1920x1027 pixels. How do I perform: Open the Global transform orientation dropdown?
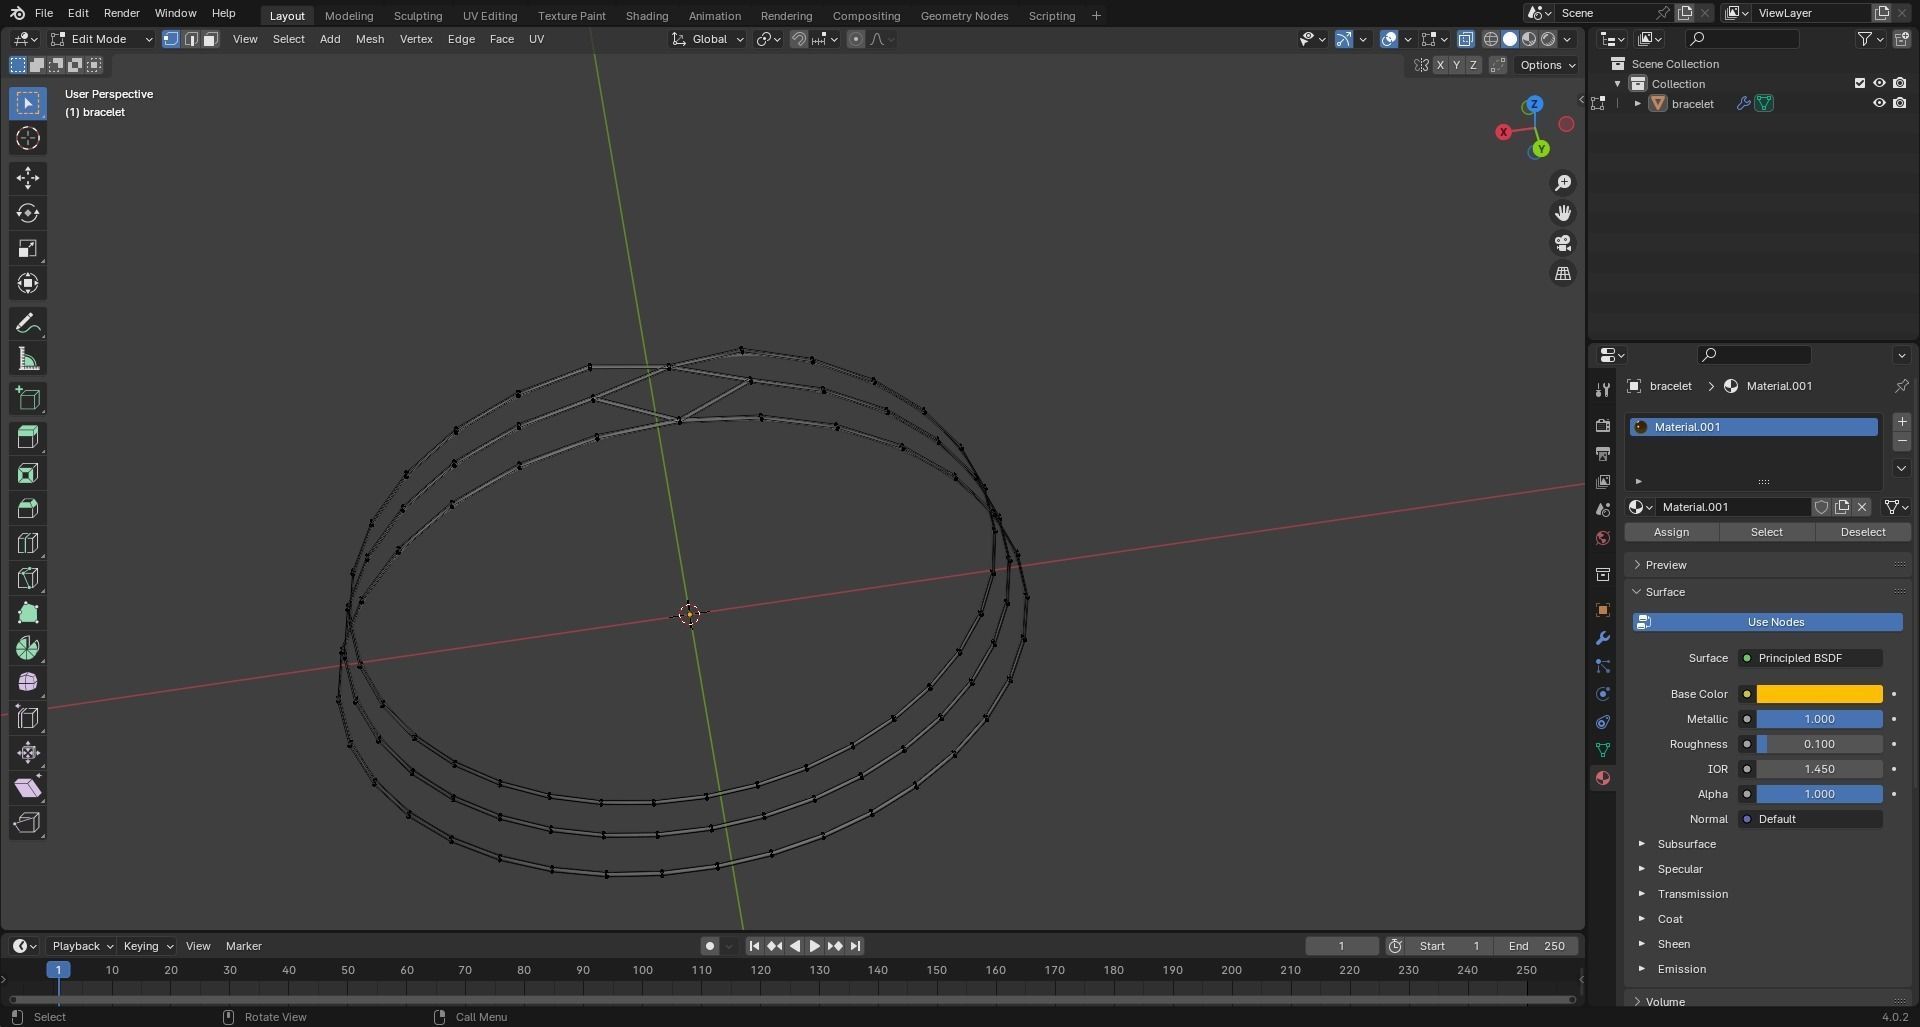(708, 39)
